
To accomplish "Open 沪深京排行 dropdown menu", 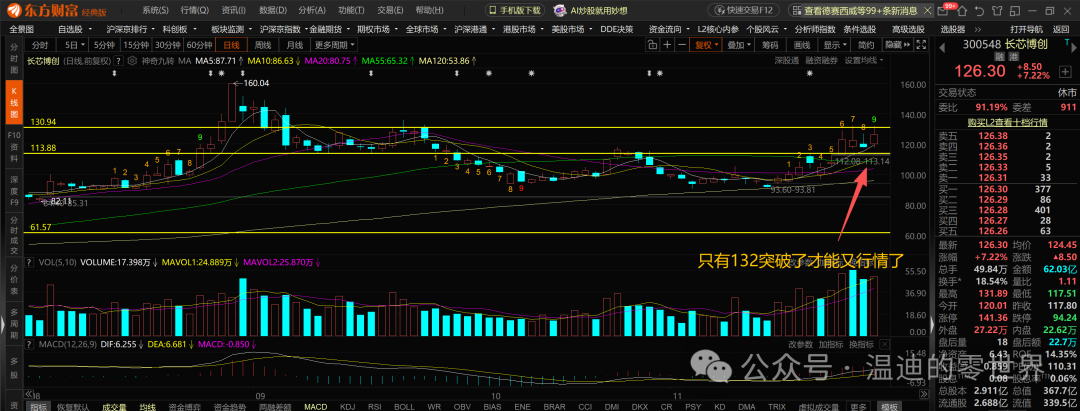I will (131, 29).
